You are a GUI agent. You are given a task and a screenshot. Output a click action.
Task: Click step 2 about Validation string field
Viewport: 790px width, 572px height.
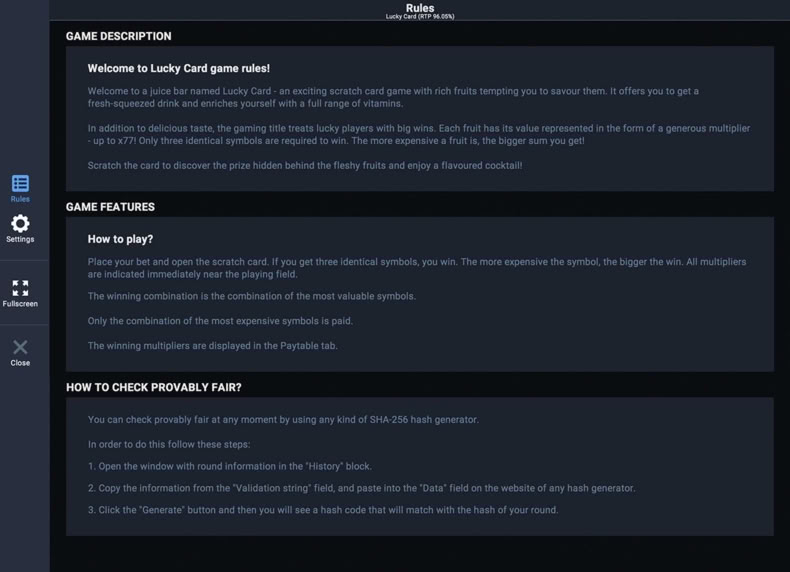click(x=362, y=488)
